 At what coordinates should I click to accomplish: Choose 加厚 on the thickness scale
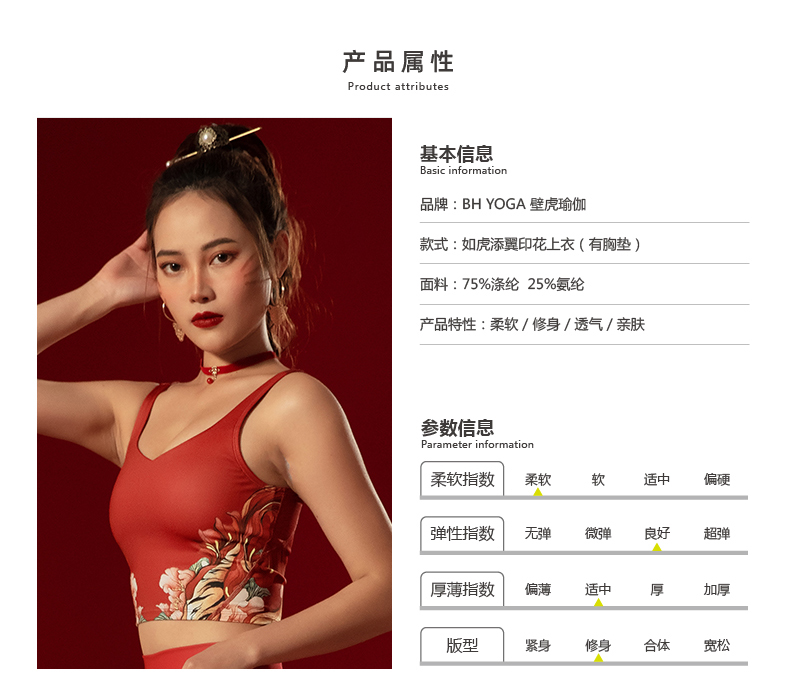click(717, 589)
